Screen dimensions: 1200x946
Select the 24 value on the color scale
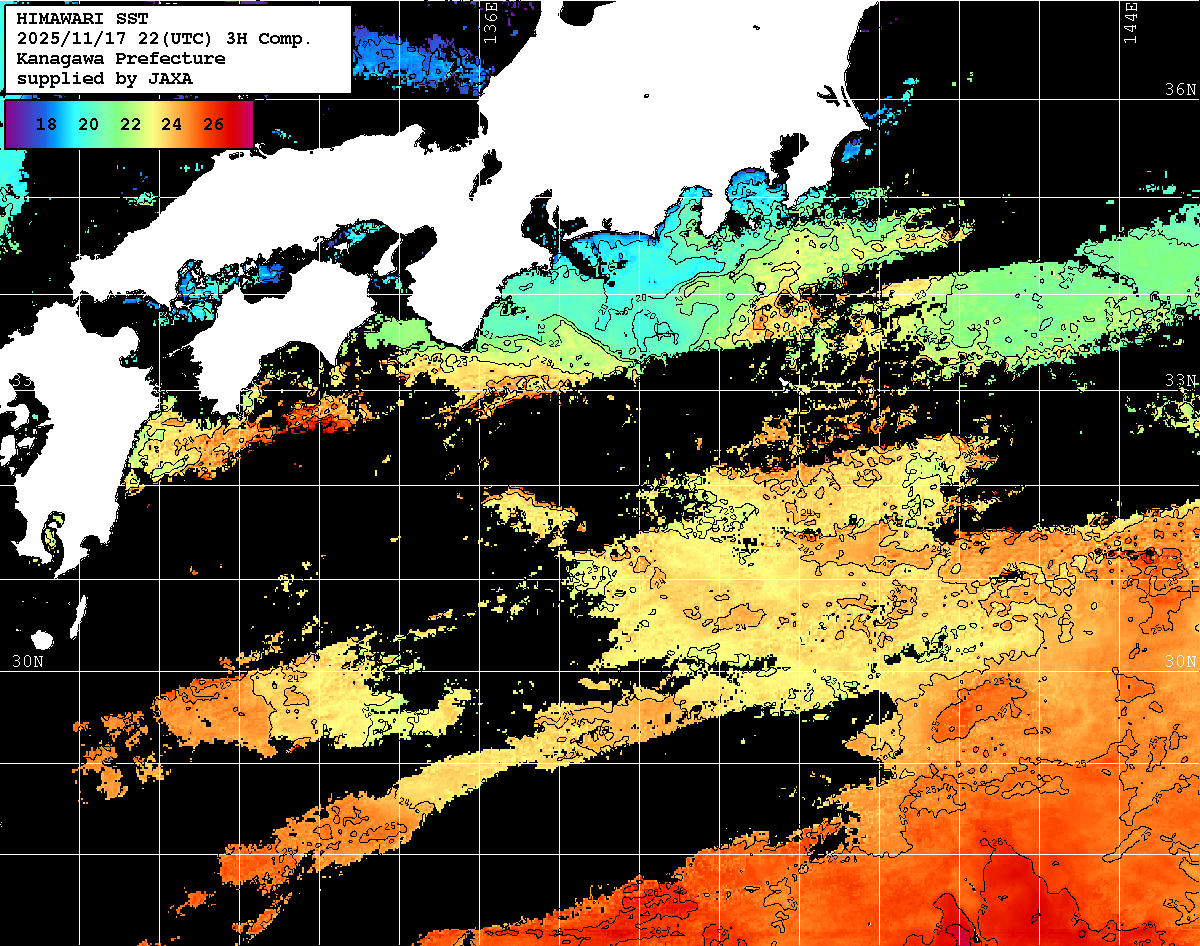click(x=171, y=125)
